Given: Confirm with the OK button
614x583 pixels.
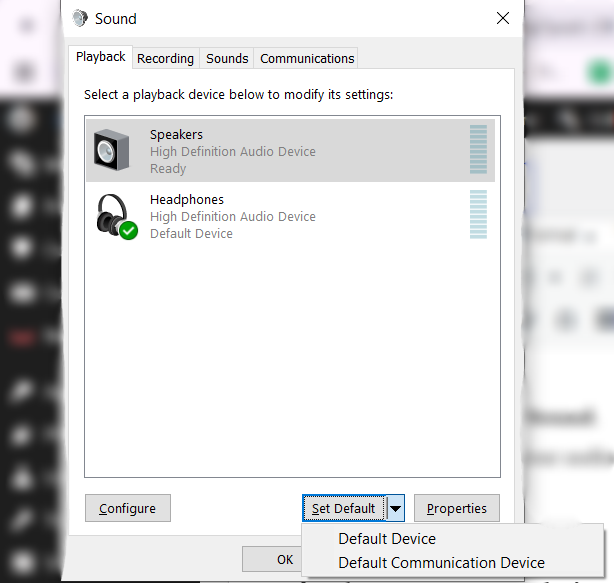Looking at the screenshot, I should coord(272,559).
